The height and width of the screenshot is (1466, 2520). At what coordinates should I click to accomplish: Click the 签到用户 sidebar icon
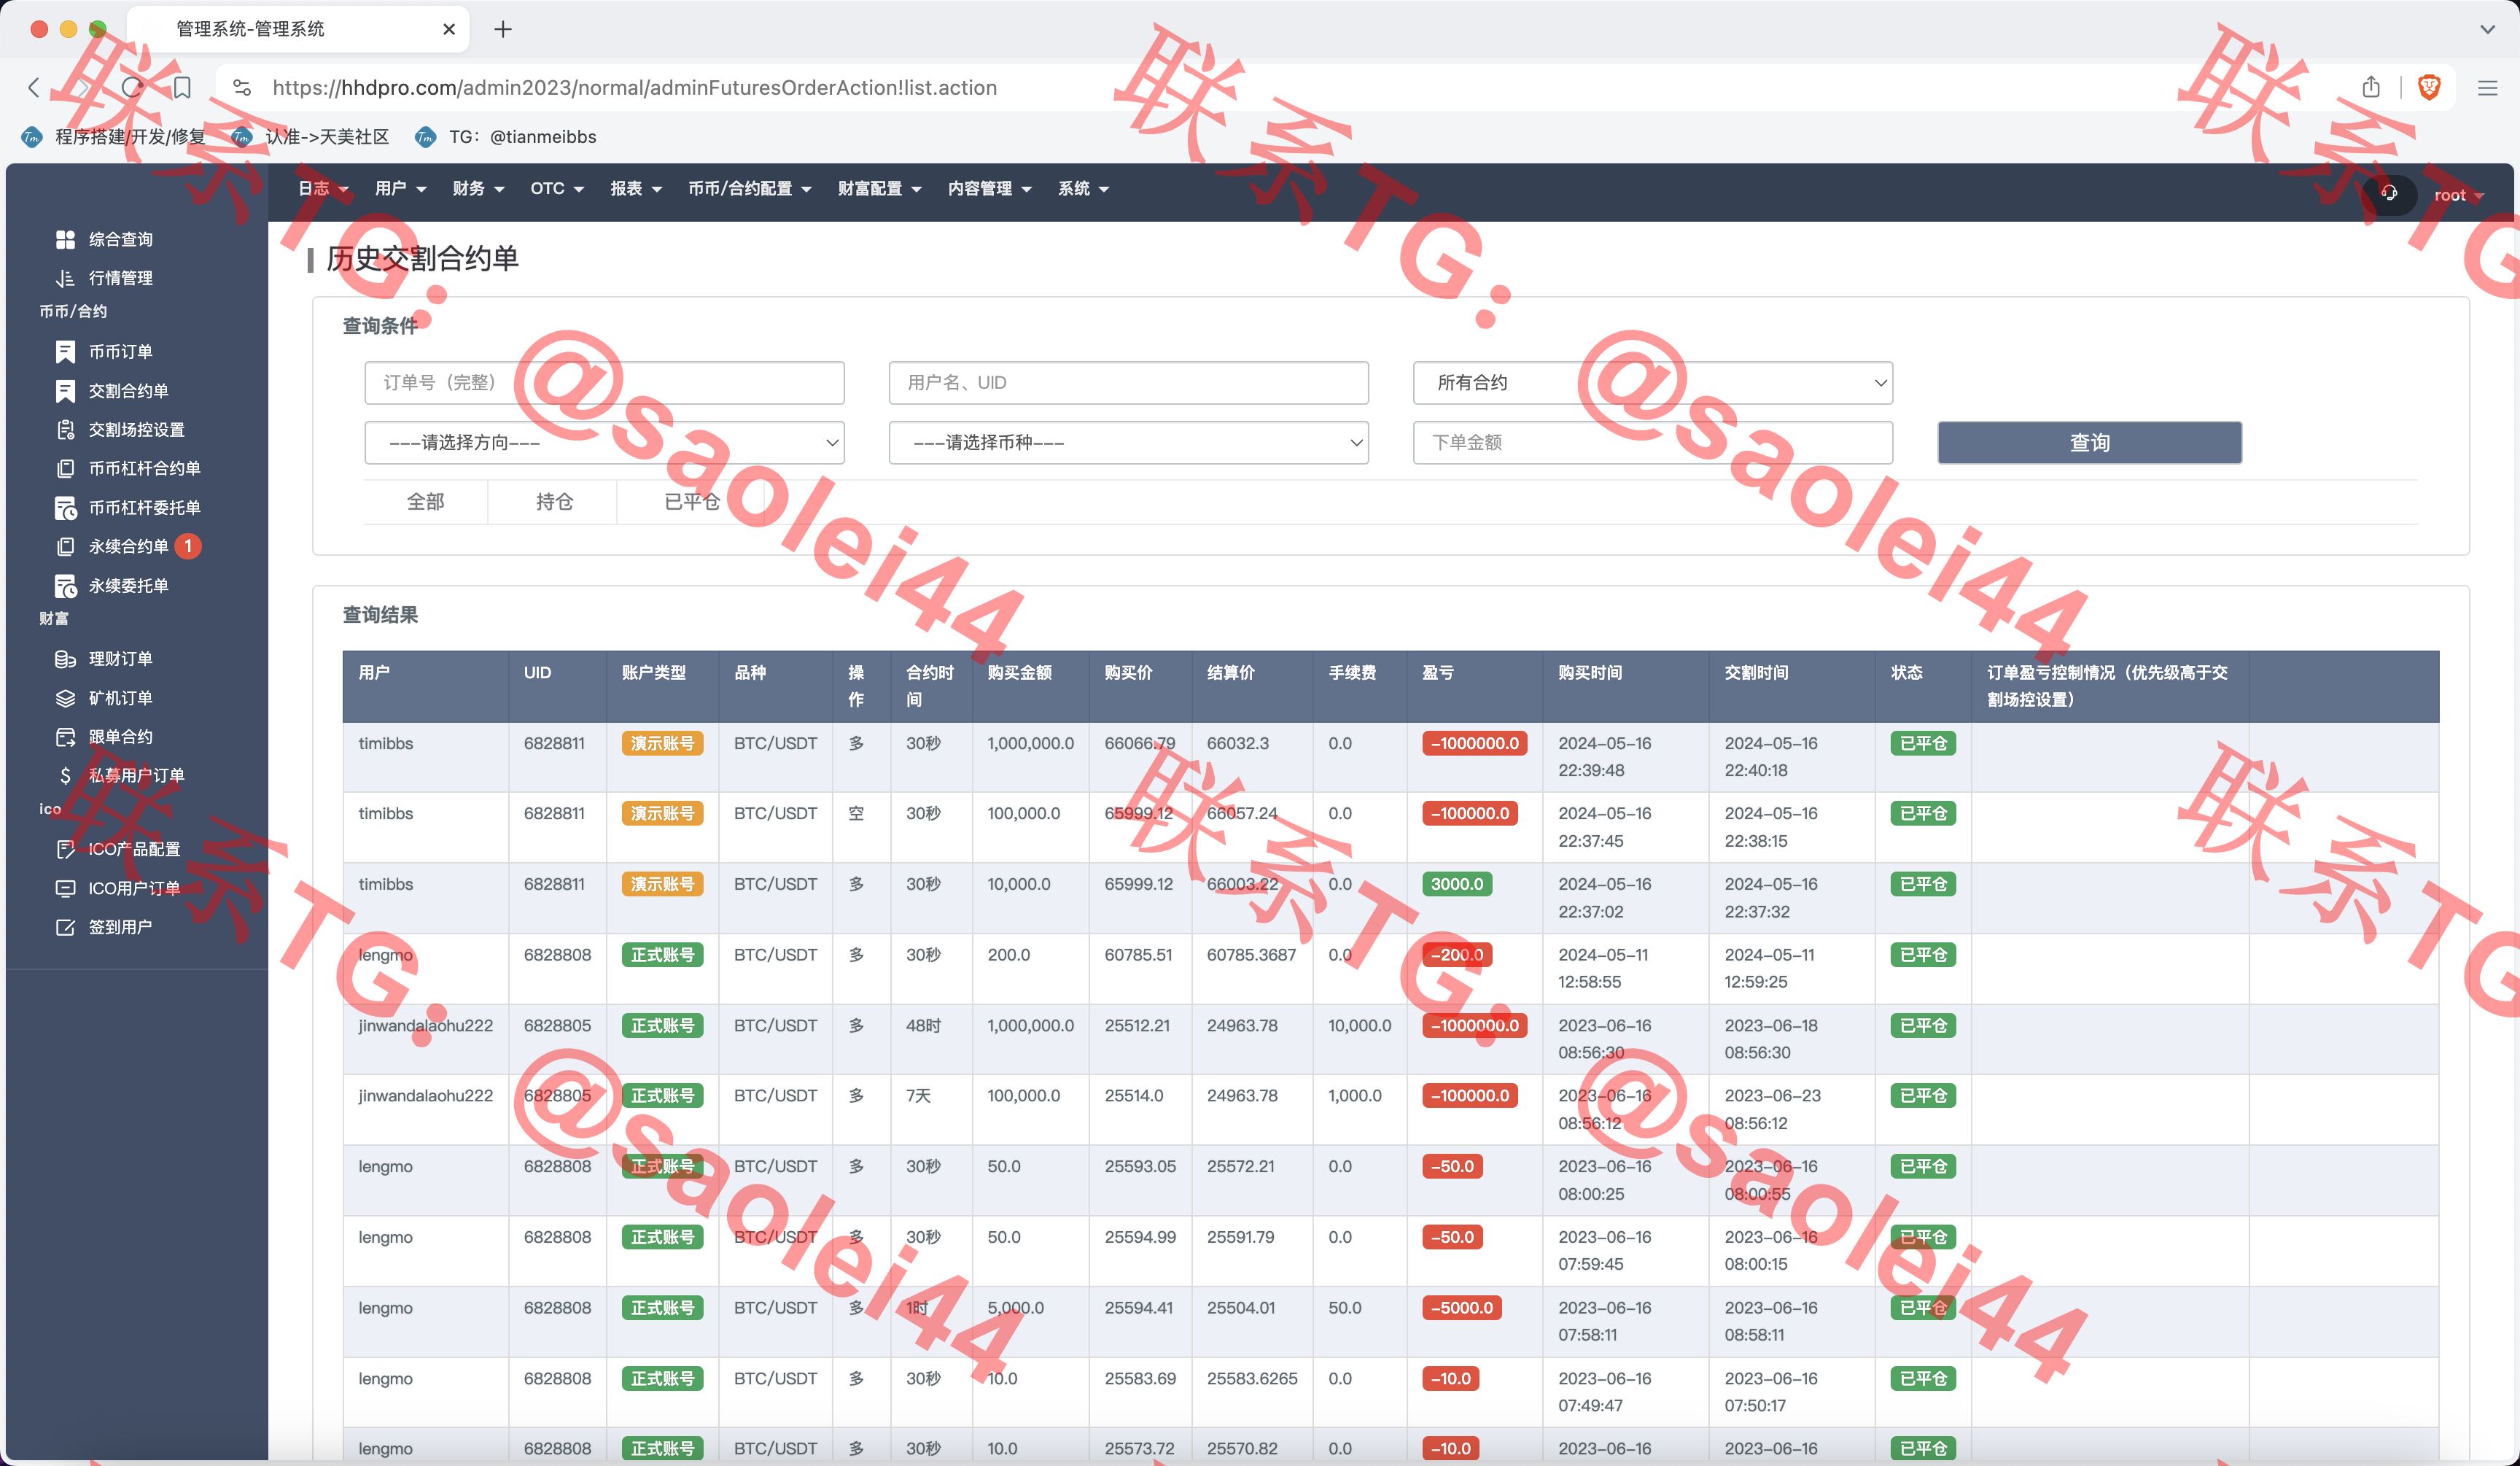tap(65, 927)
